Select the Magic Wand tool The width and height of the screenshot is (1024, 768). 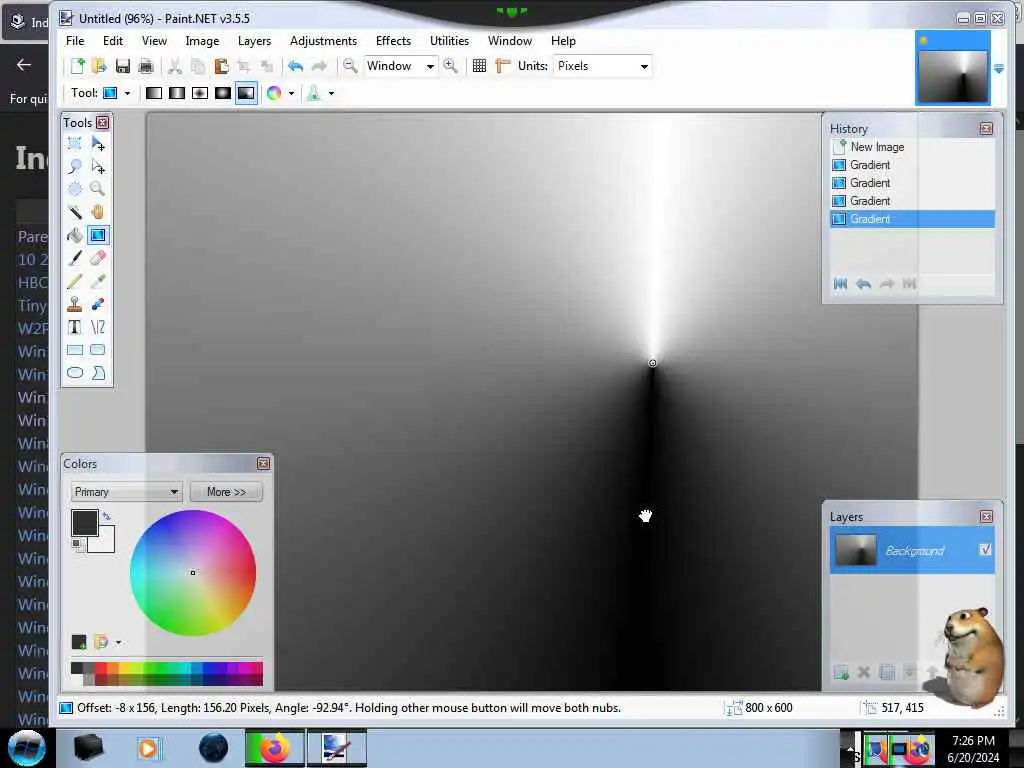click(x=74, y=212)
